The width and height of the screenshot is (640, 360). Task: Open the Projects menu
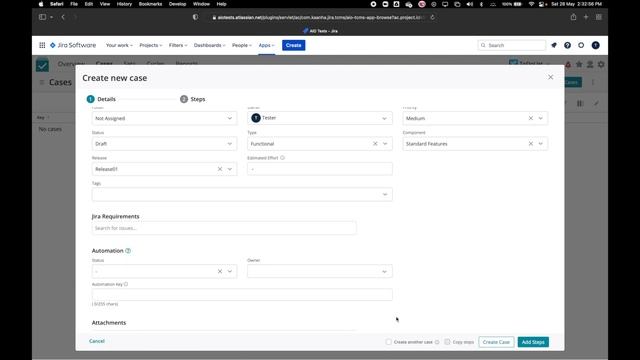point(151,45)
